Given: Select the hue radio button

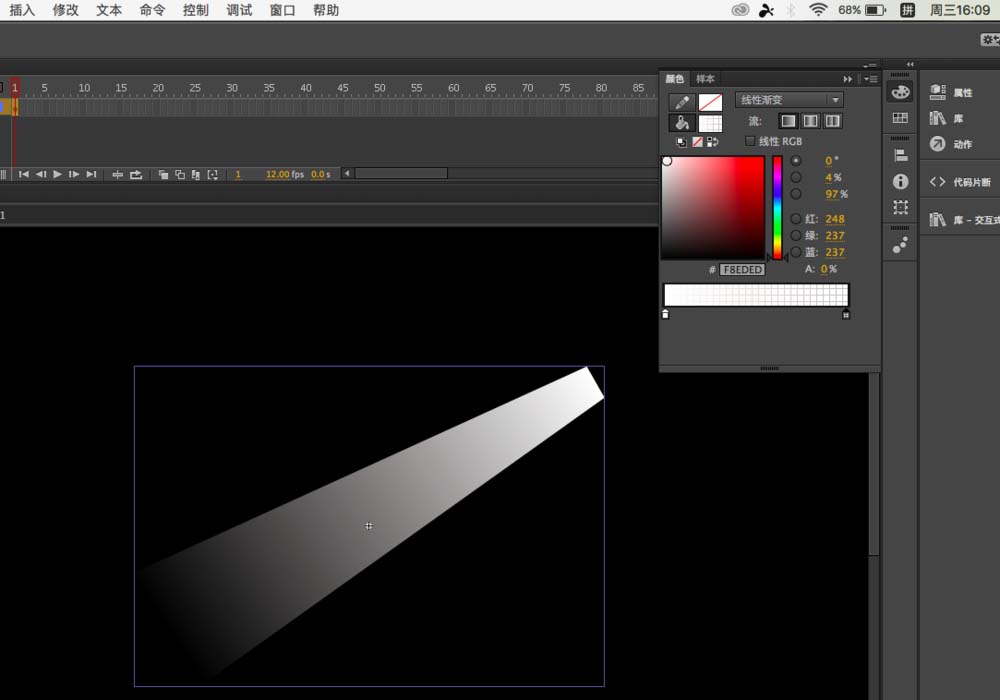Looking at the screenshot, I should [x=796, y=160].
